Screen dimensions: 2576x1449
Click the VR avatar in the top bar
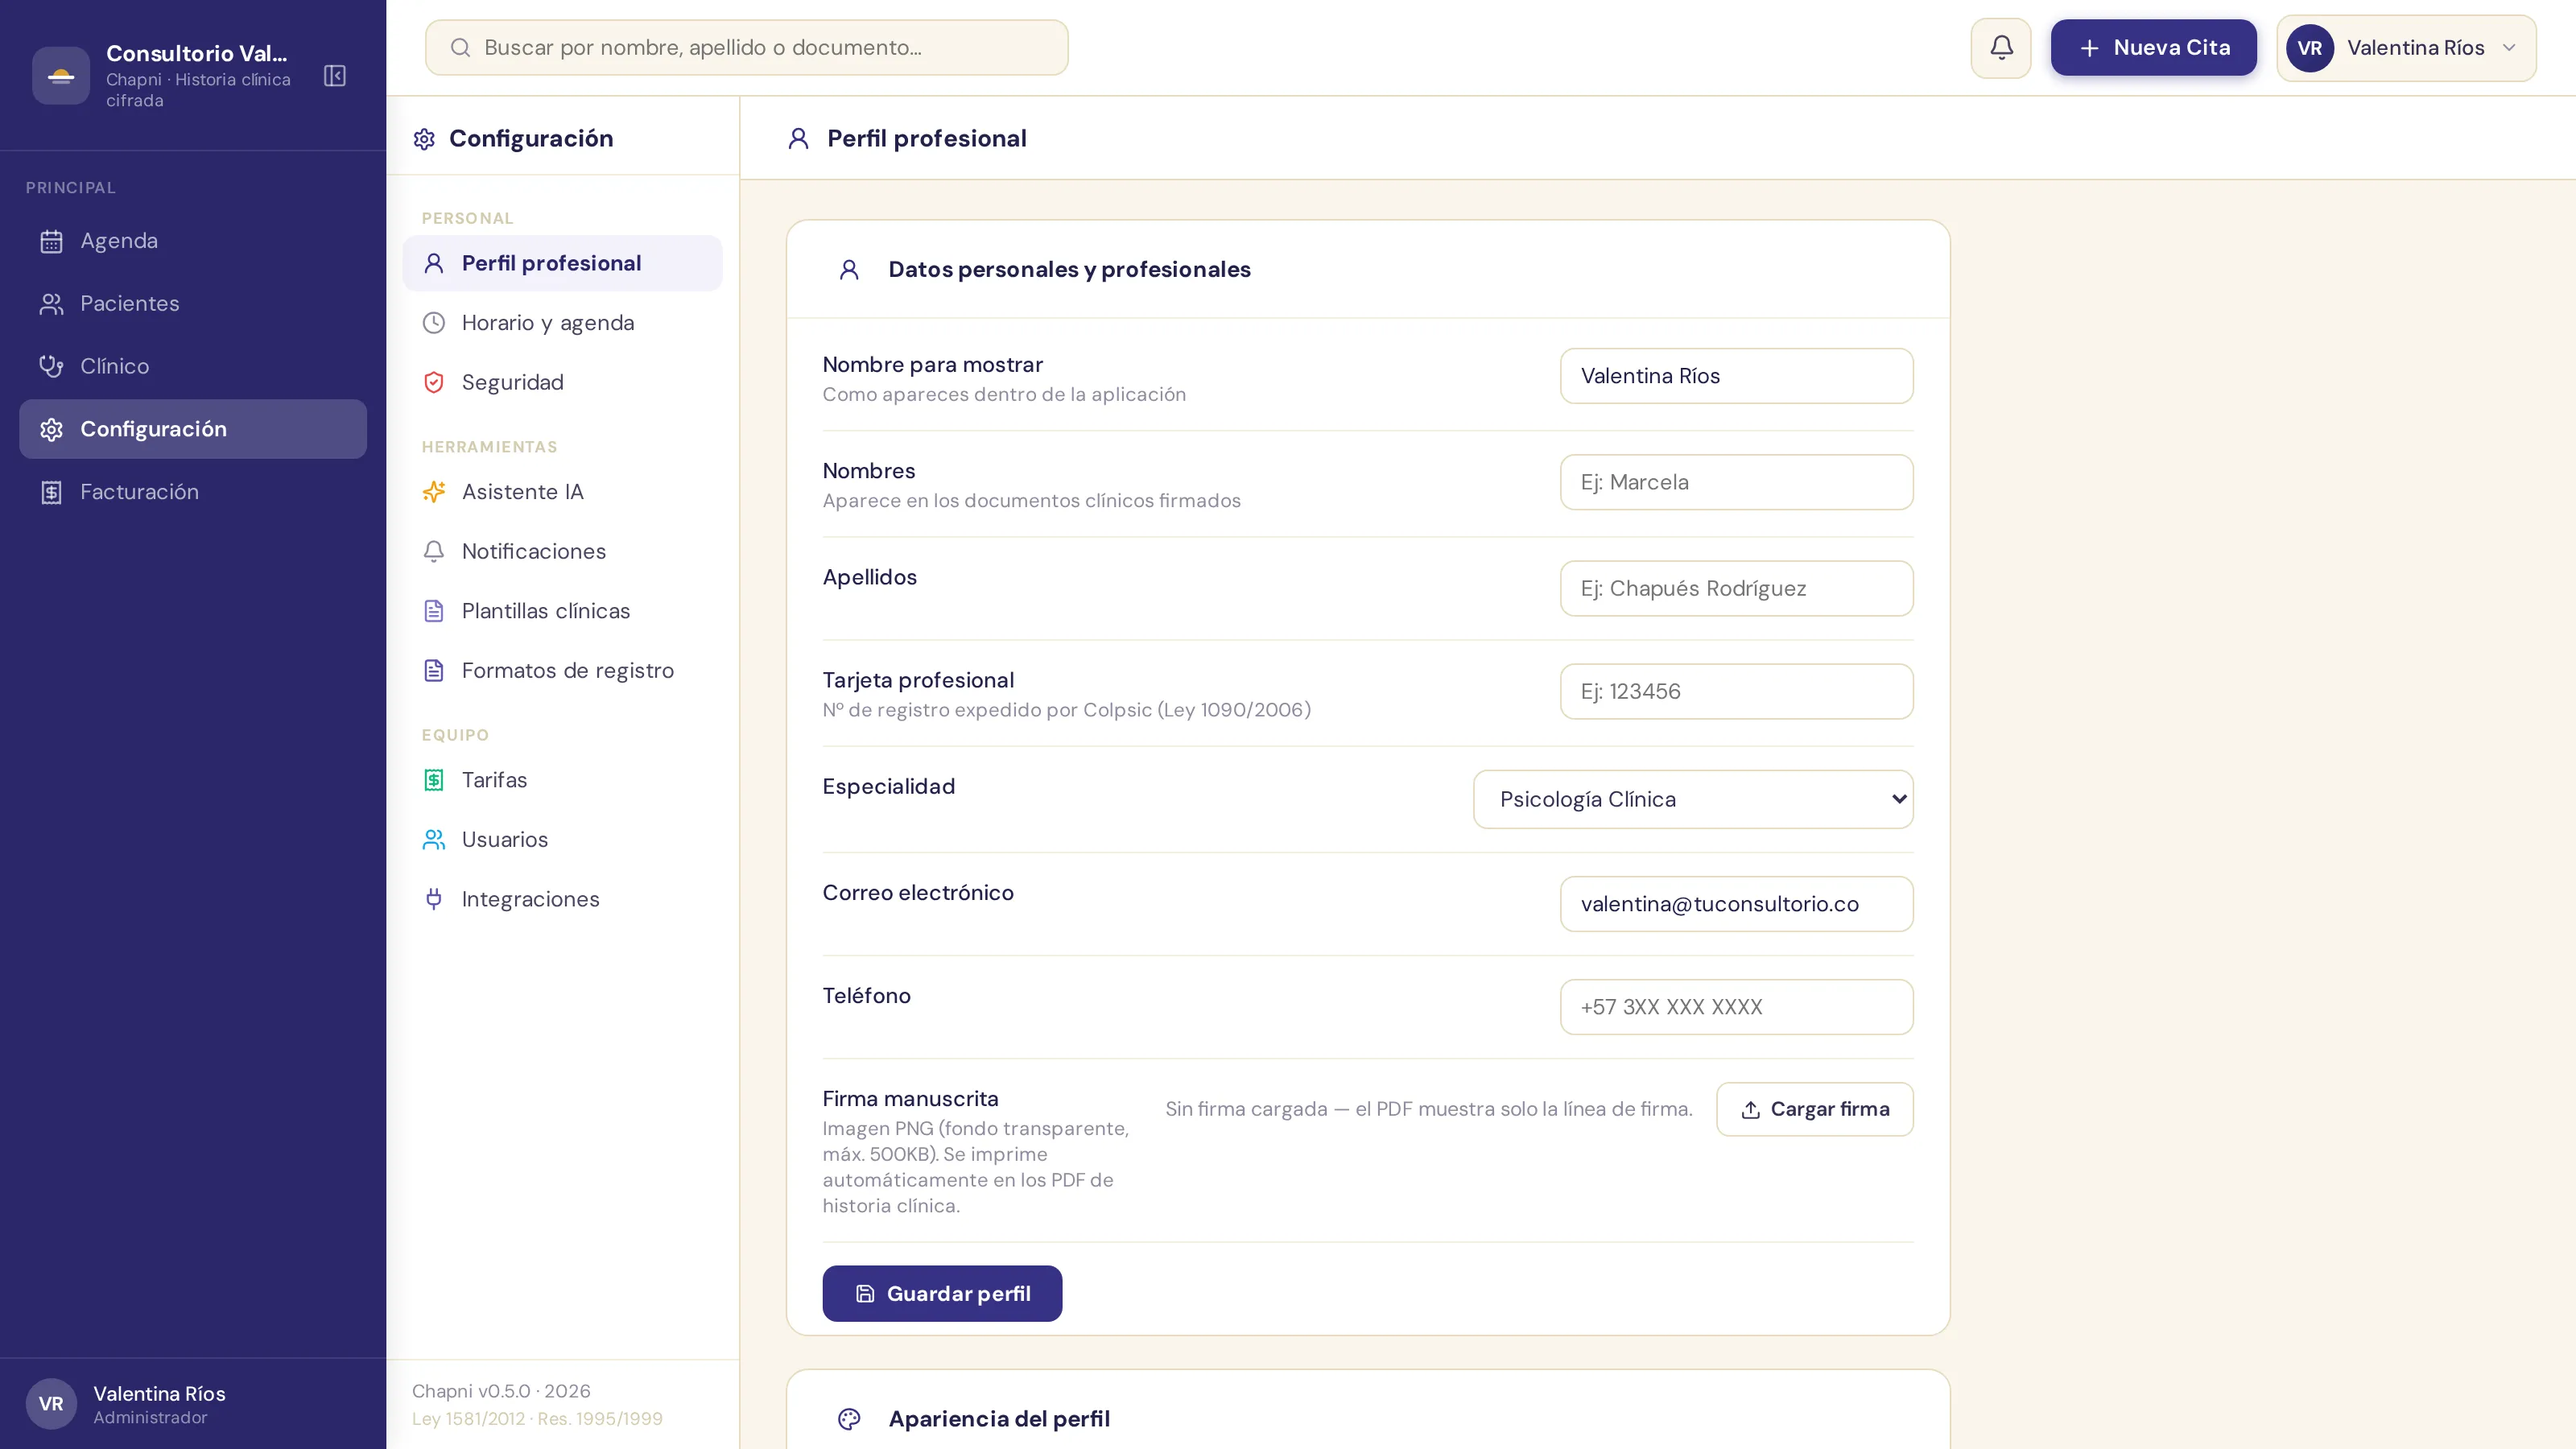tap(2310, 48)
